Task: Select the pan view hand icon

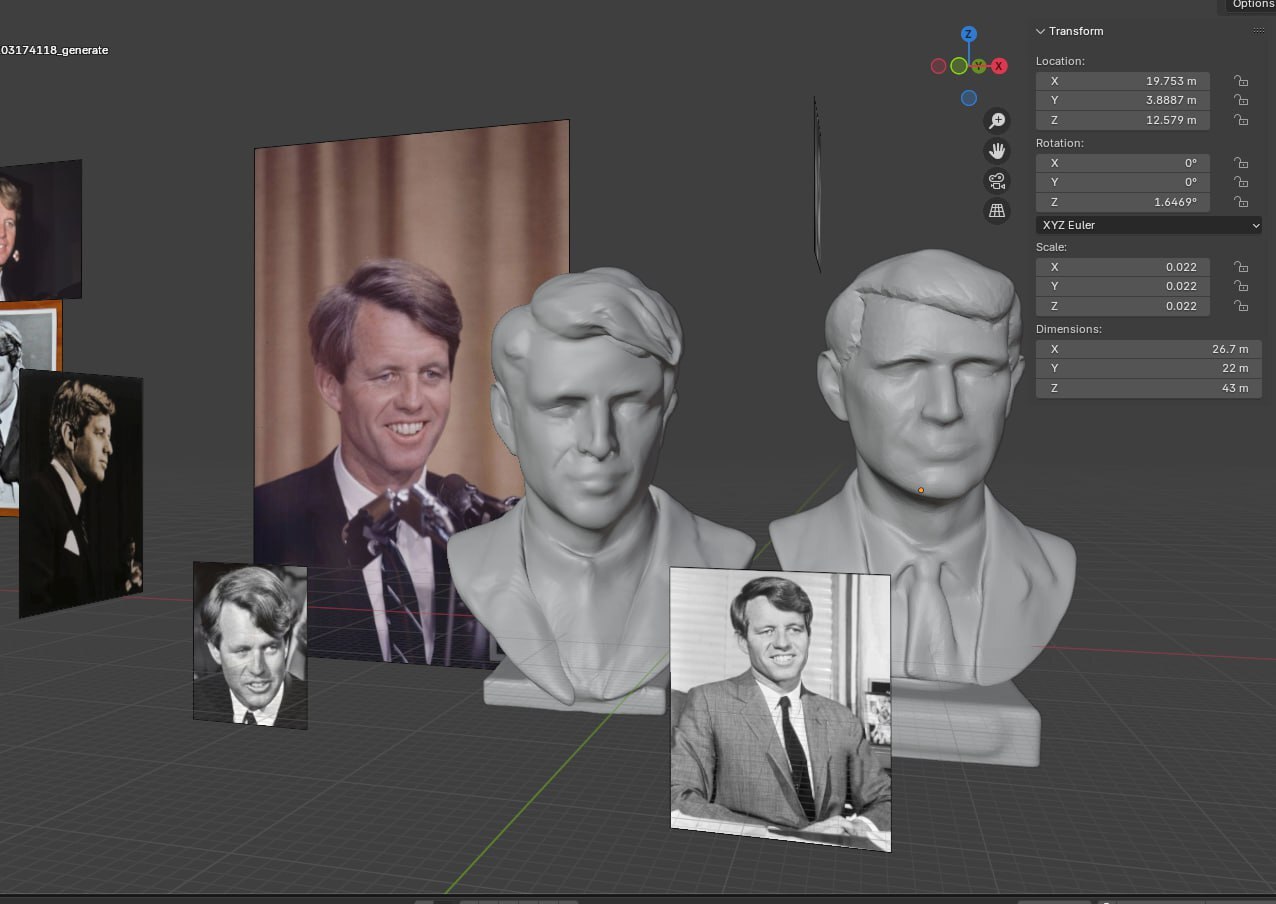Action: click(996, 151)
